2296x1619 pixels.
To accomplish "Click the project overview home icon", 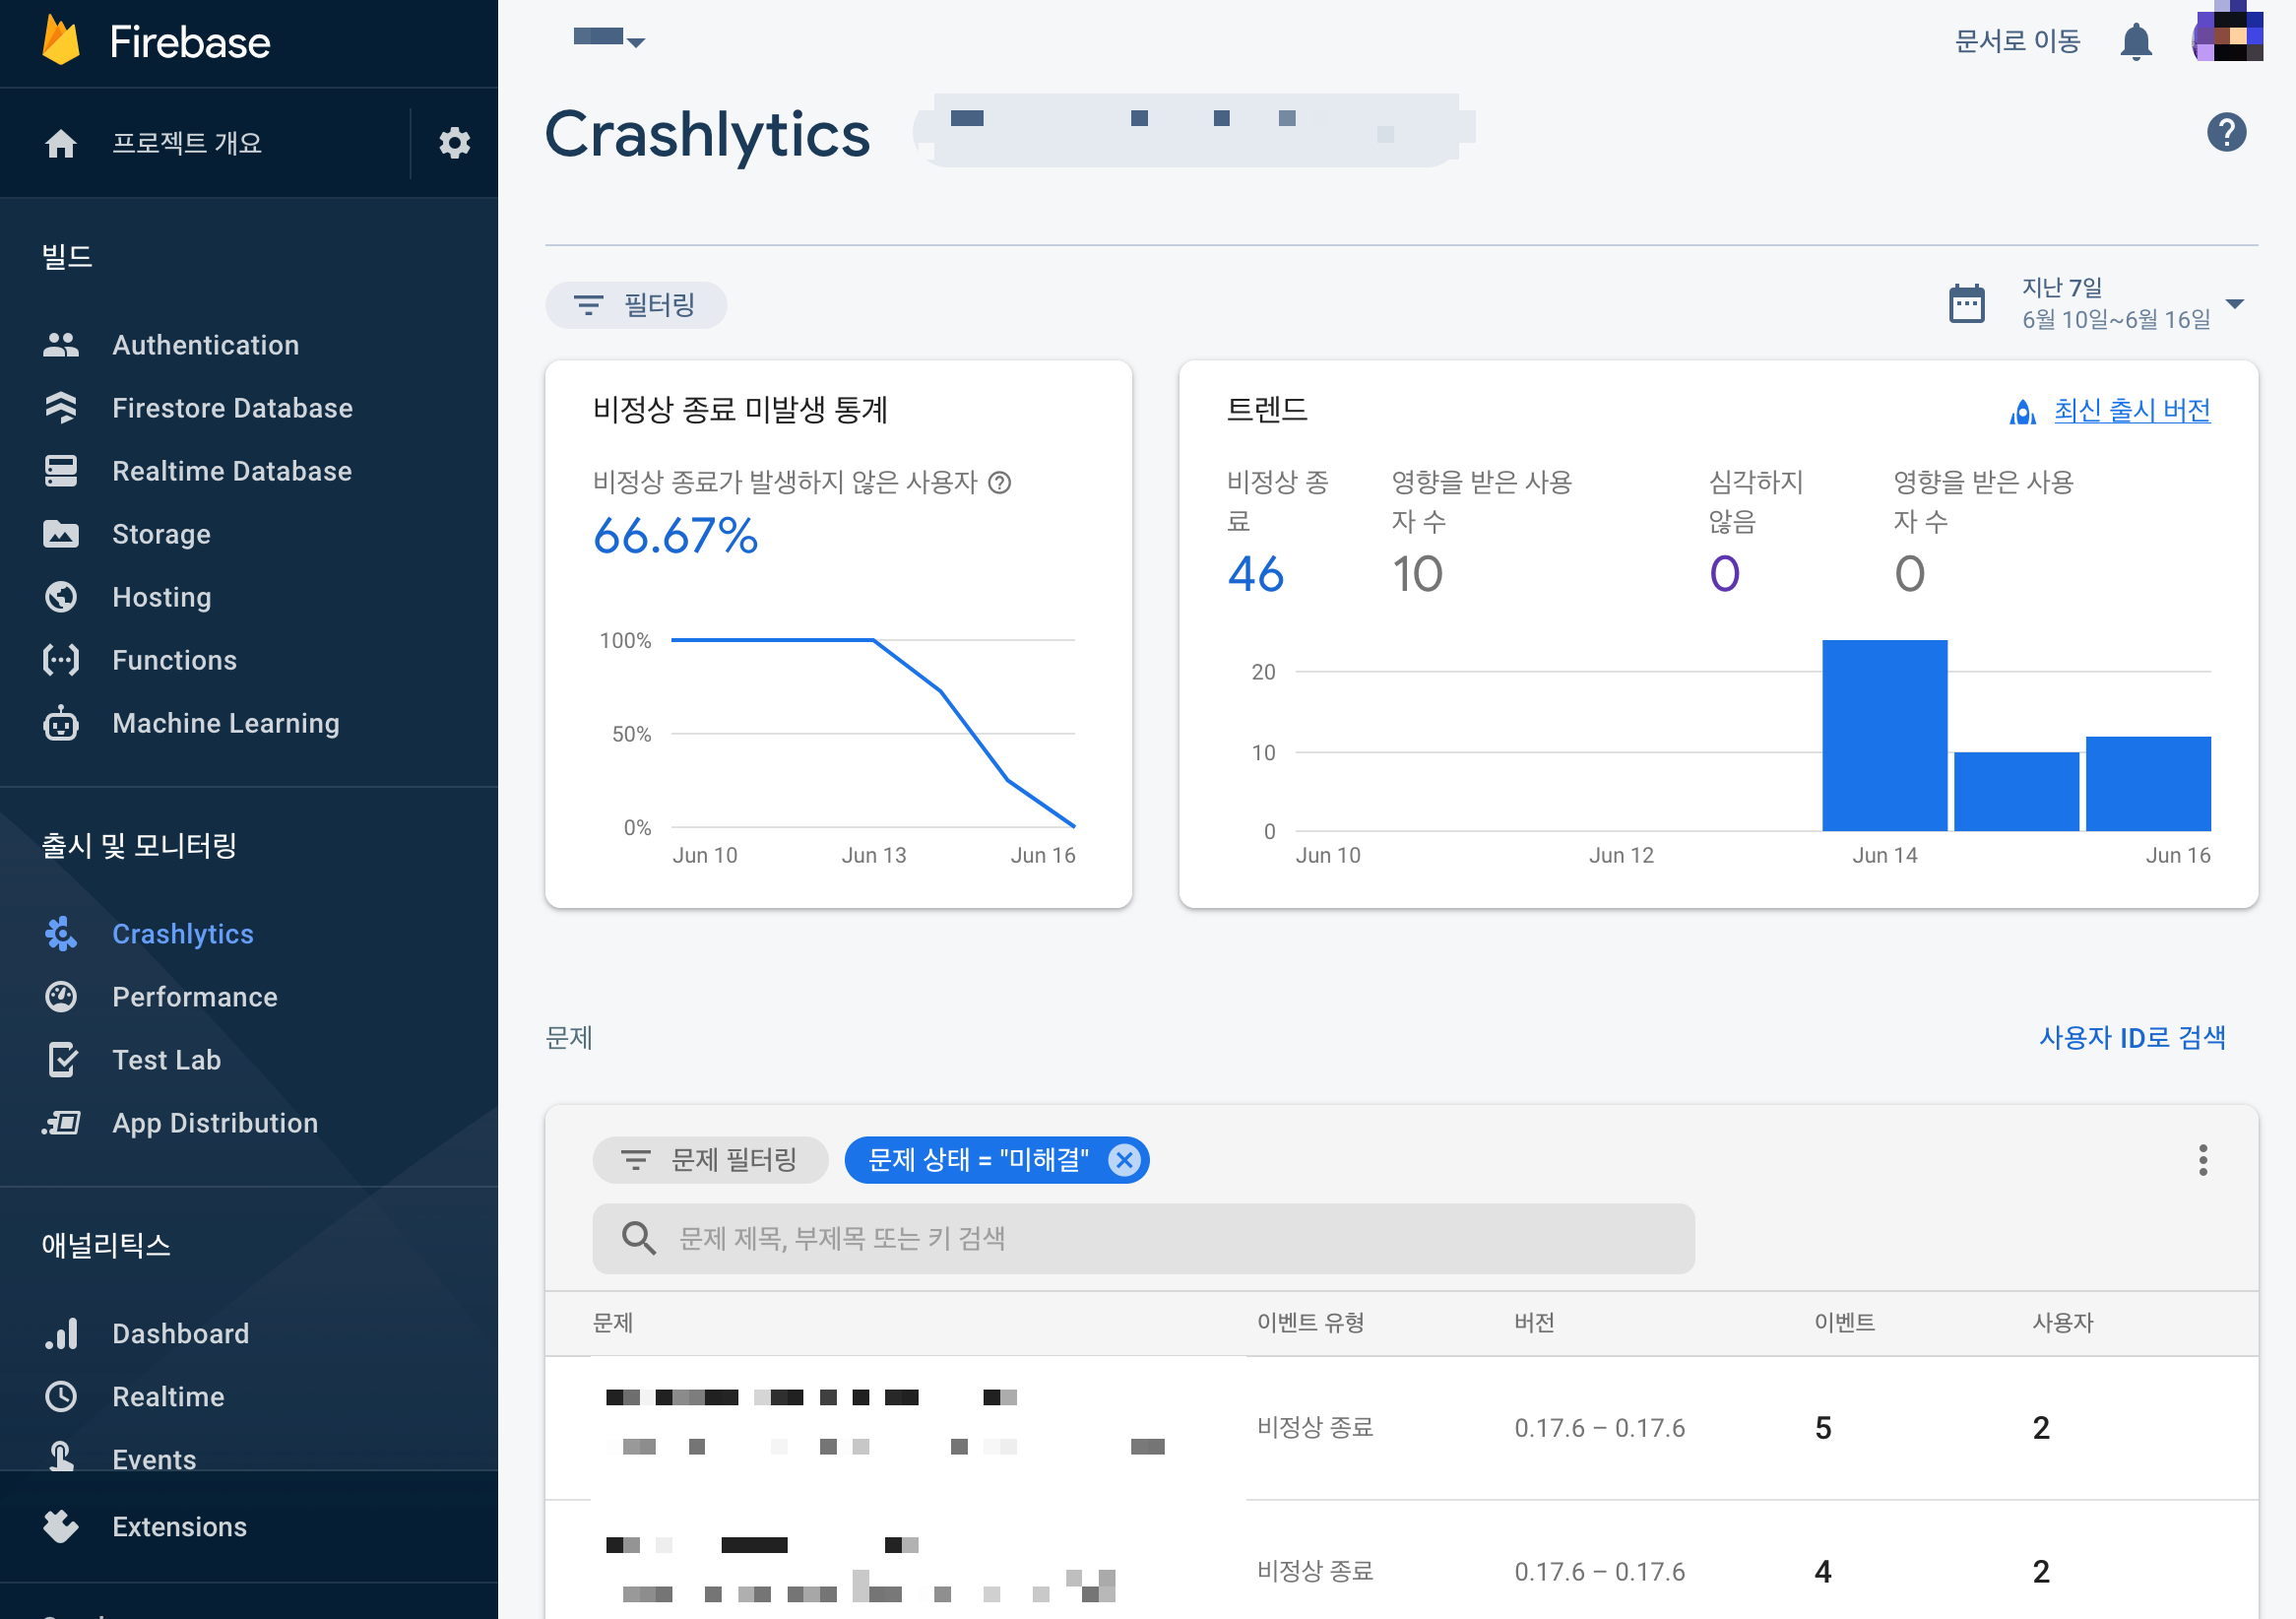I will tap(61, 143).
